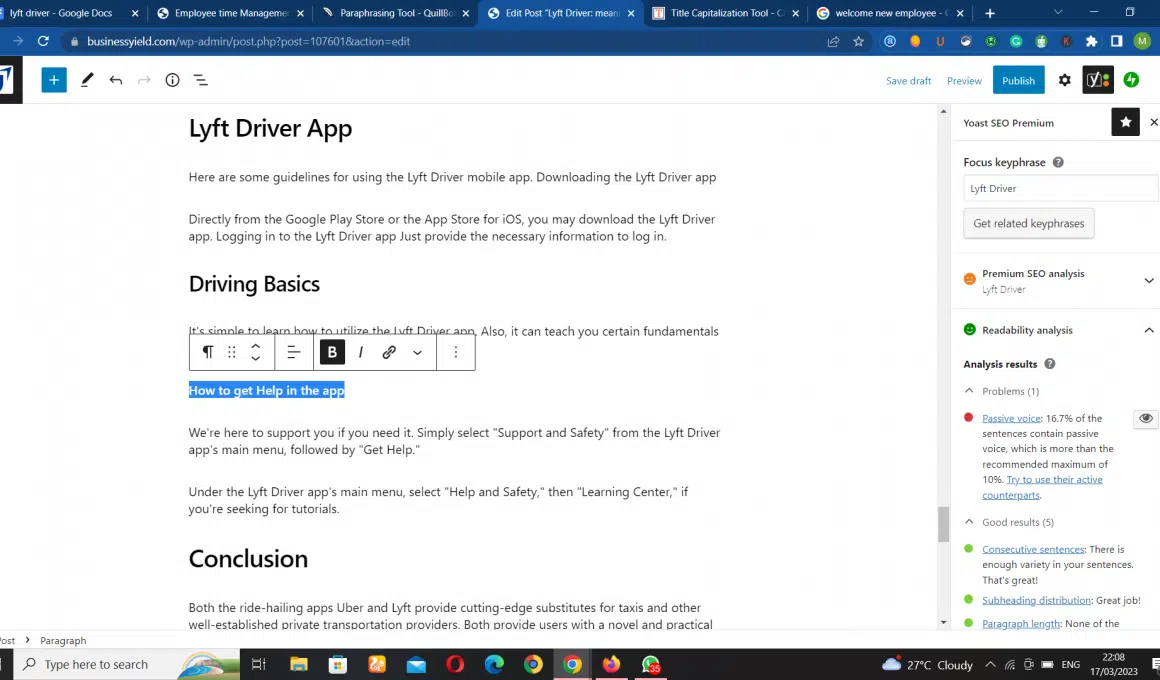Screen dimensions: 1160x680
Task: Click the Focus keyphrase input field
Action: 1058,188
